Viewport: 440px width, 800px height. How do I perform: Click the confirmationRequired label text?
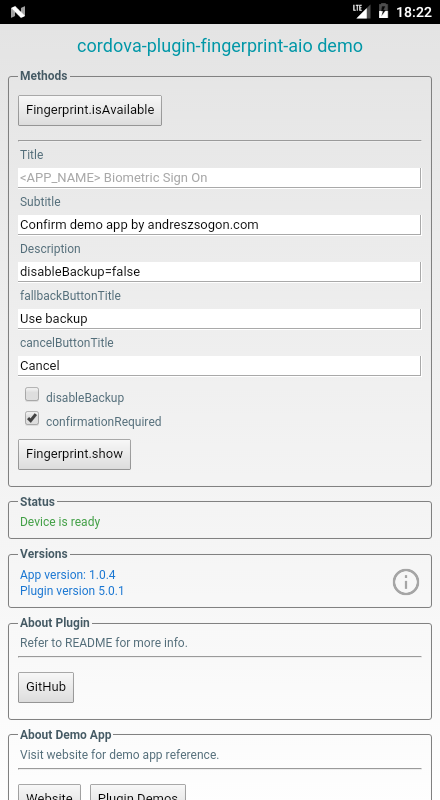(x=104, y=421)
